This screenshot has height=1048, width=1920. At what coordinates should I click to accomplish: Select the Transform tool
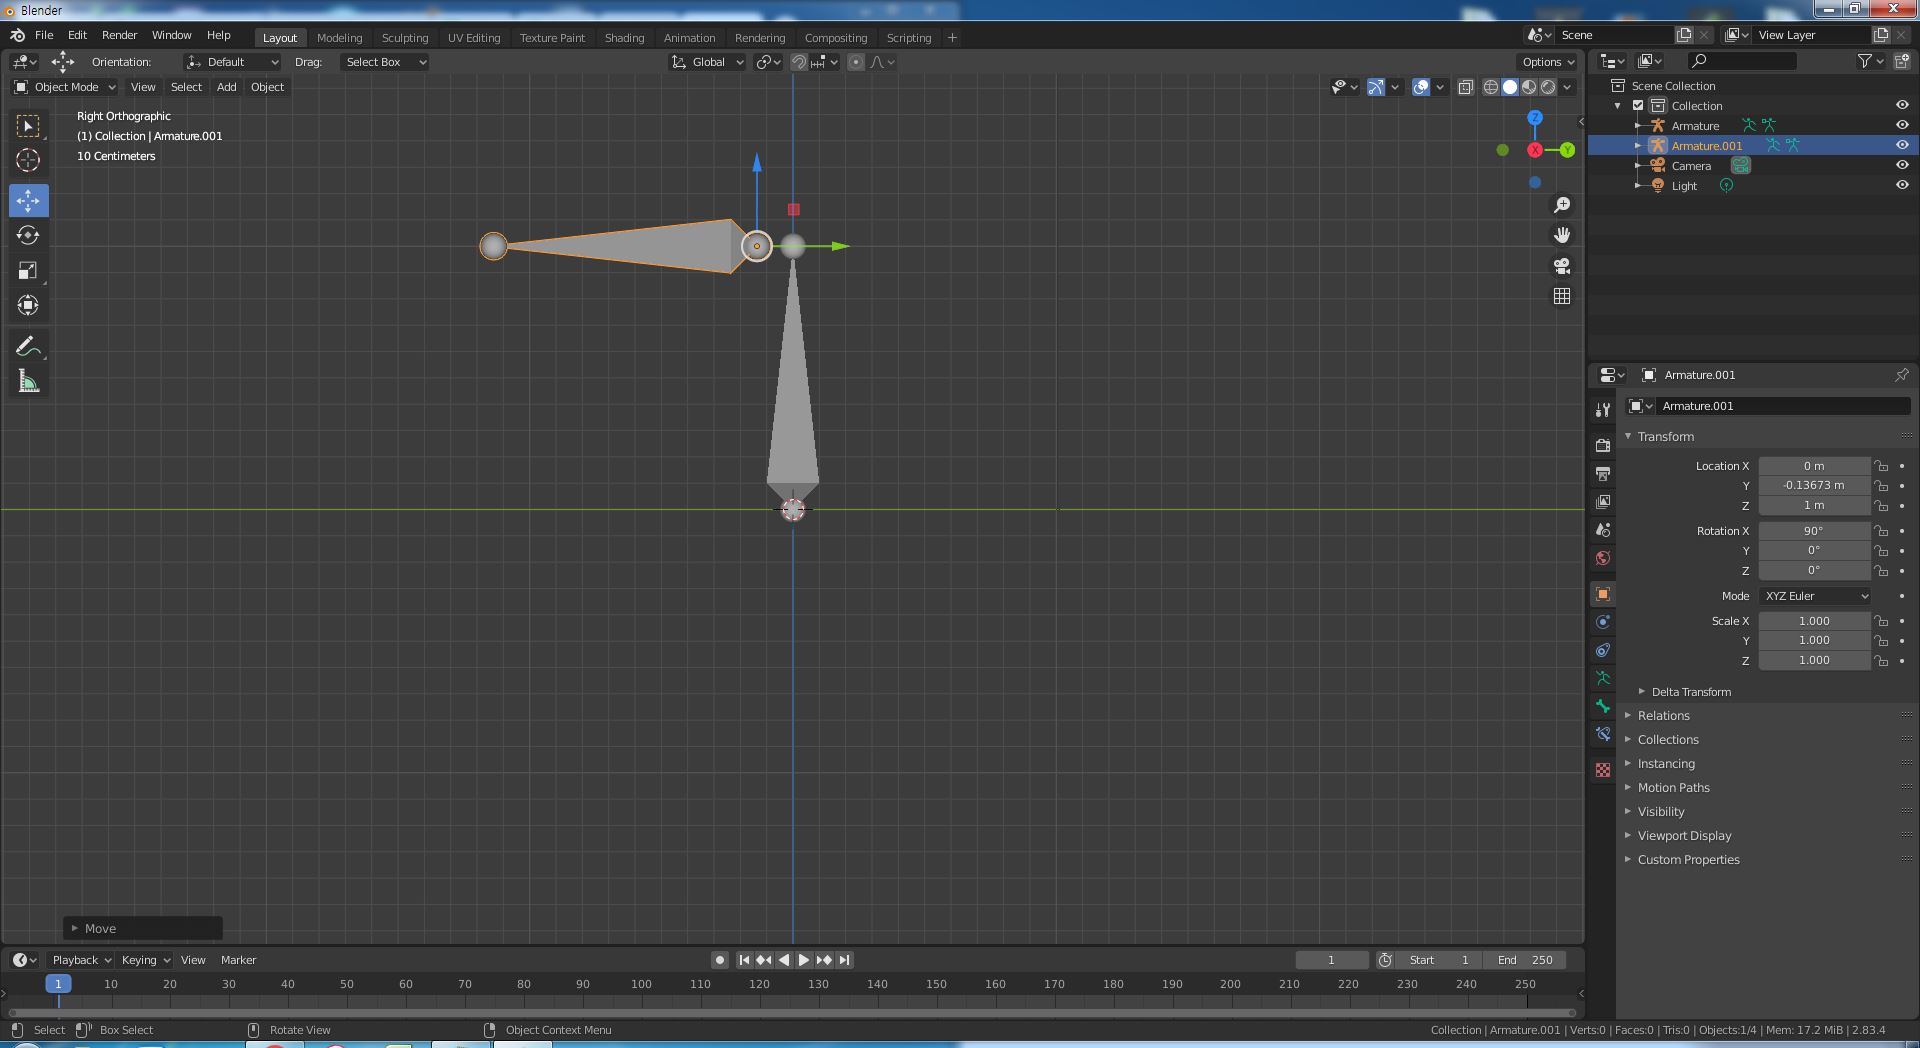pos(28,305)
